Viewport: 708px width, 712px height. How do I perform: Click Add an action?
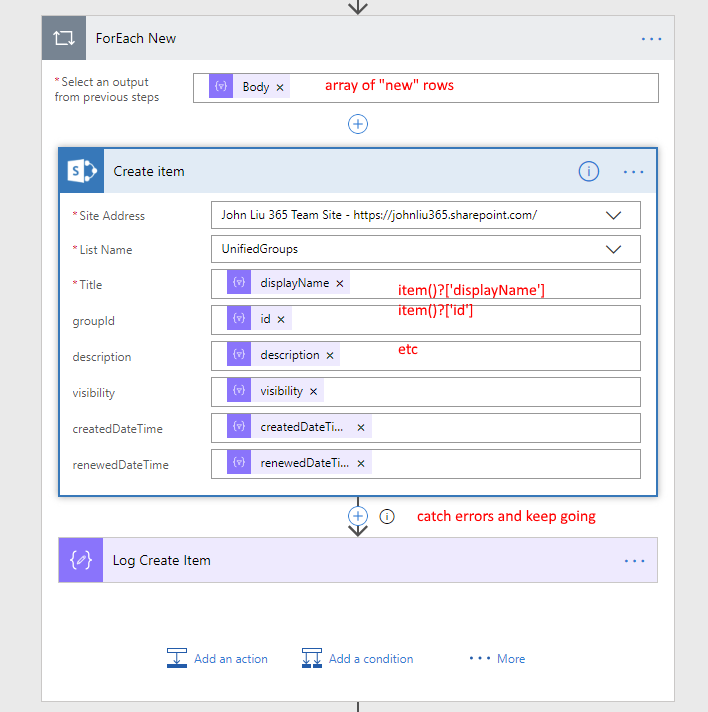pos(218,659)
